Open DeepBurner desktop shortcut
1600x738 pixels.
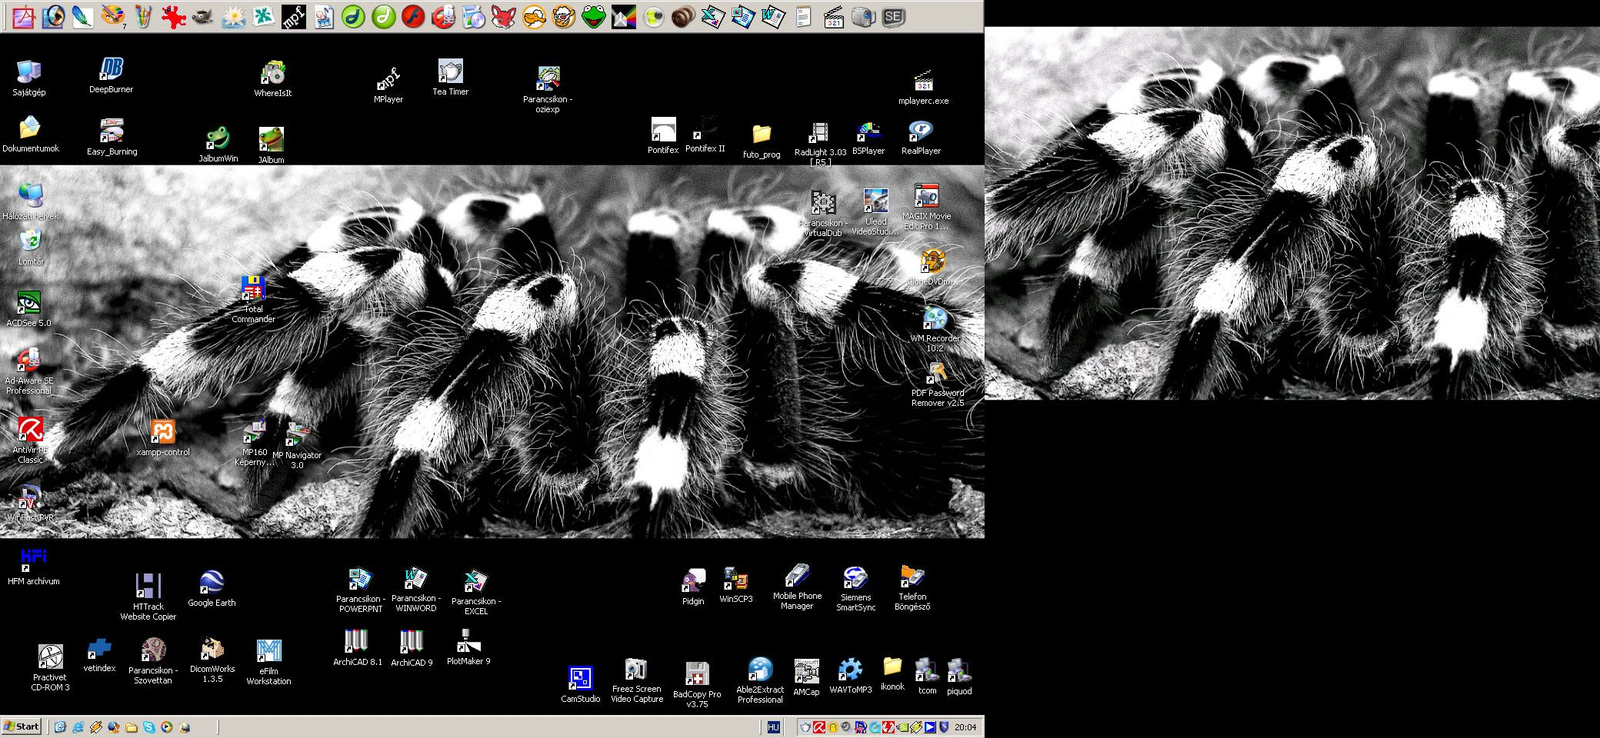pos(111,75)
